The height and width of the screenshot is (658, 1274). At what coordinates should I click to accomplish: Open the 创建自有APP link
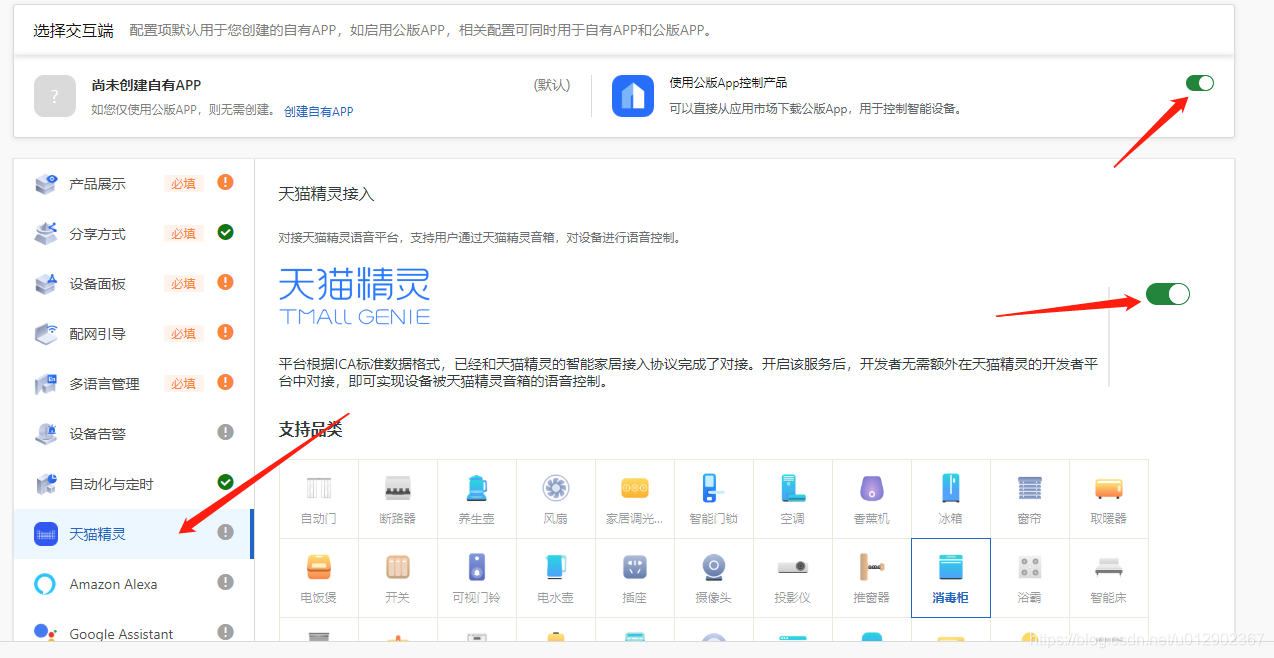click(x=319, y=111)
